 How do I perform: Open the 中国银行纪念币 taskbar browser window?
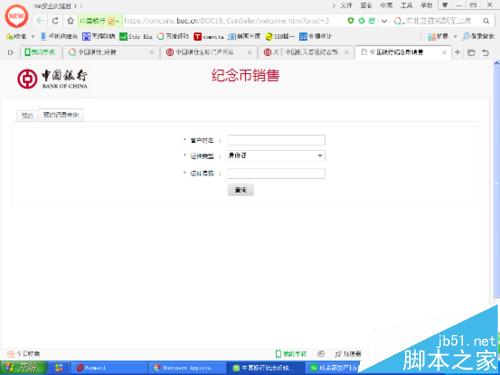(266, 368)
